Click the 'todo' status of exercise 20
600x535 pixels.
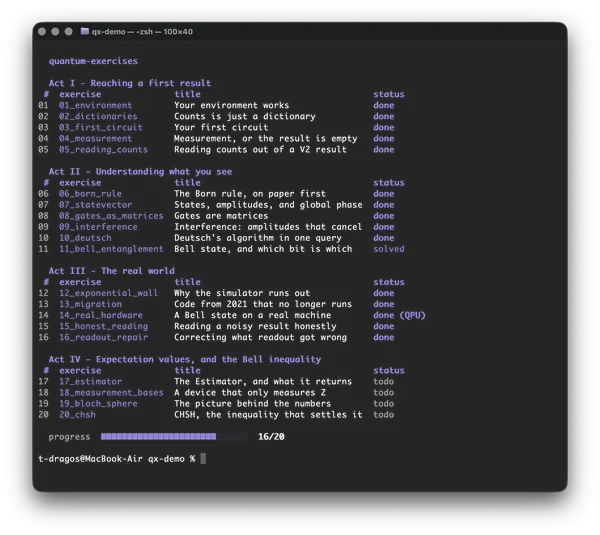383,415
